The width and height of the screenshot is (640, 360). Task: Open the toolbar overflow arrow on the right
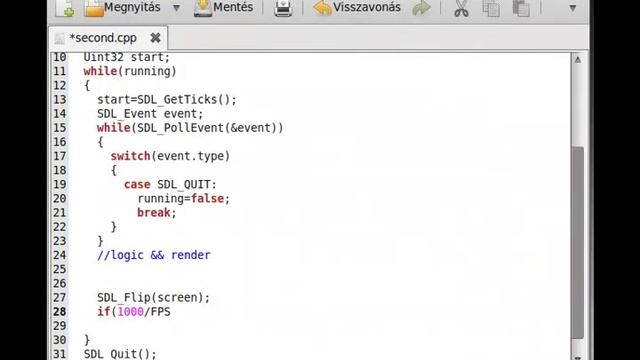573,8
